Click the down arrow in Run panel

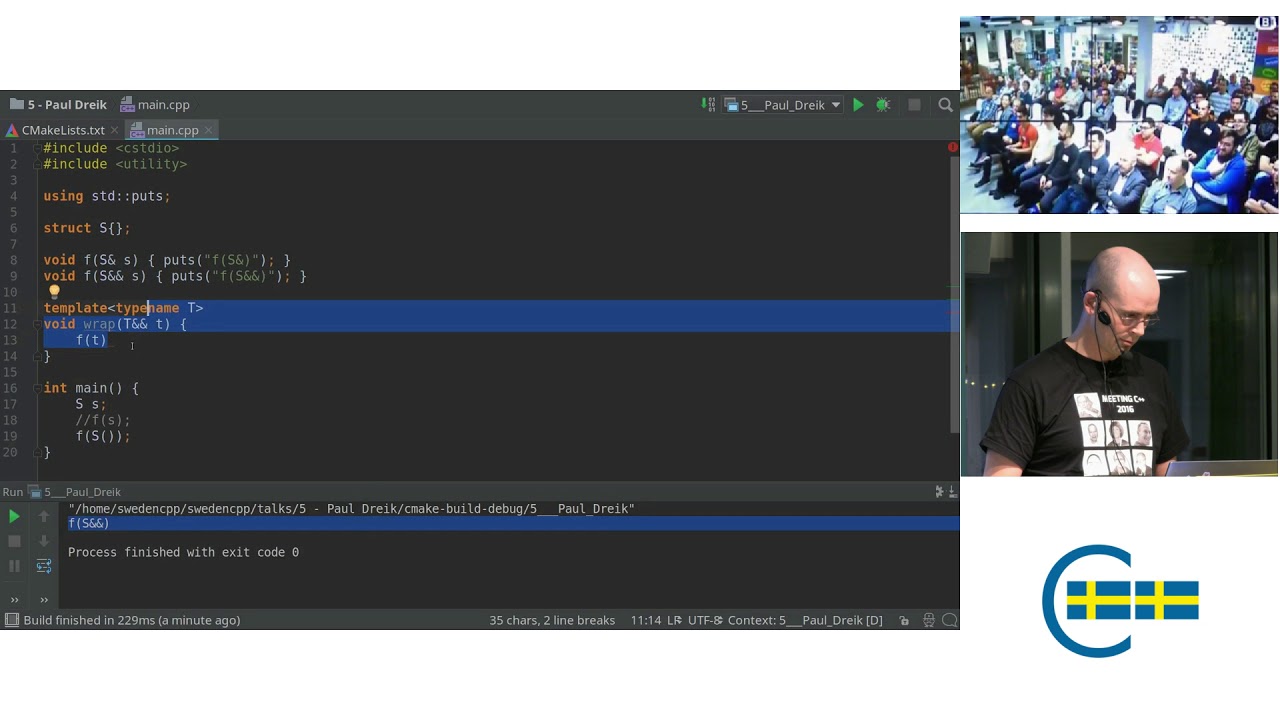(44, 541)
